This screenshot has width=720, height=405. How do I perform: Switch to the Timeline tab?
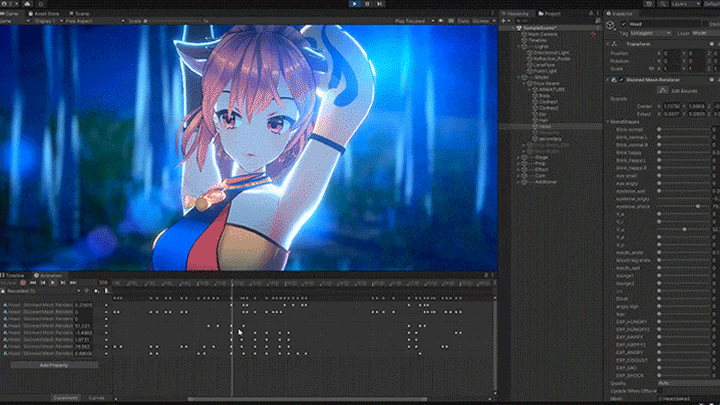click(13, 276)
